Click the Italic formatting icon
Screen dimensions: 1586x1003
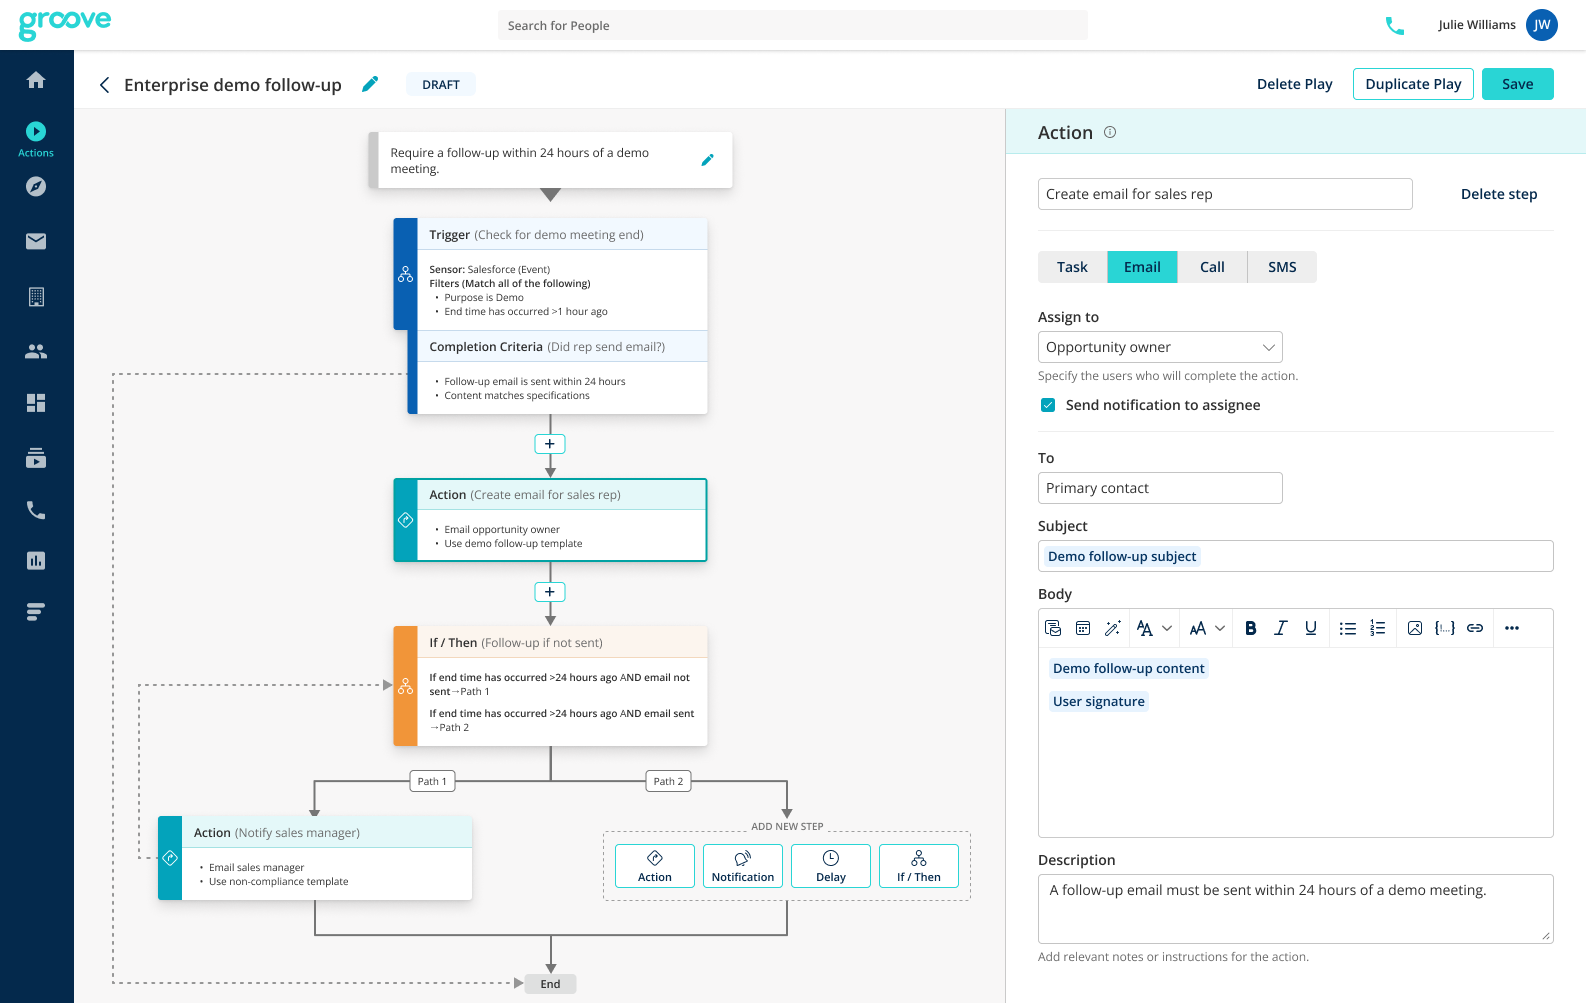tap(1281, 628)
